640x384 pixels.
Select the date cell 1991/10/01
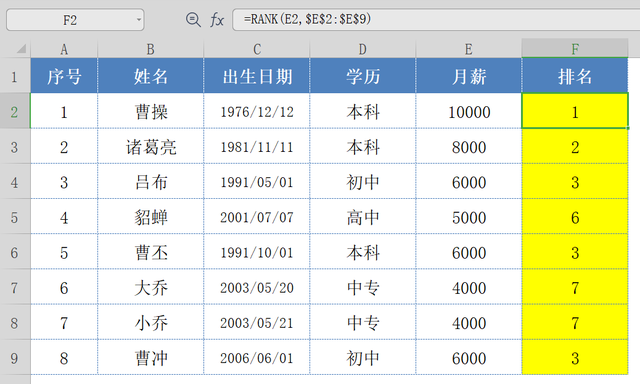257,251
